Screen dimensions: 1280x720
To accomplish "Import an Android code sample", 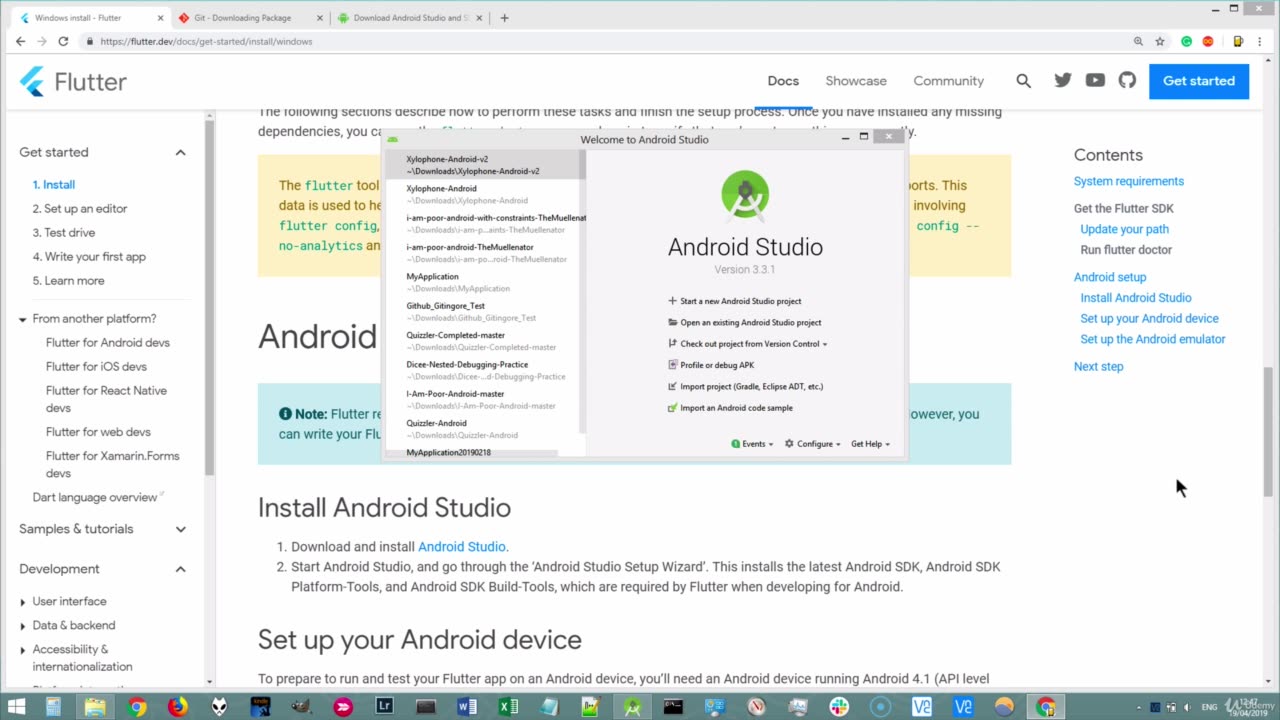I will point(730,408).
